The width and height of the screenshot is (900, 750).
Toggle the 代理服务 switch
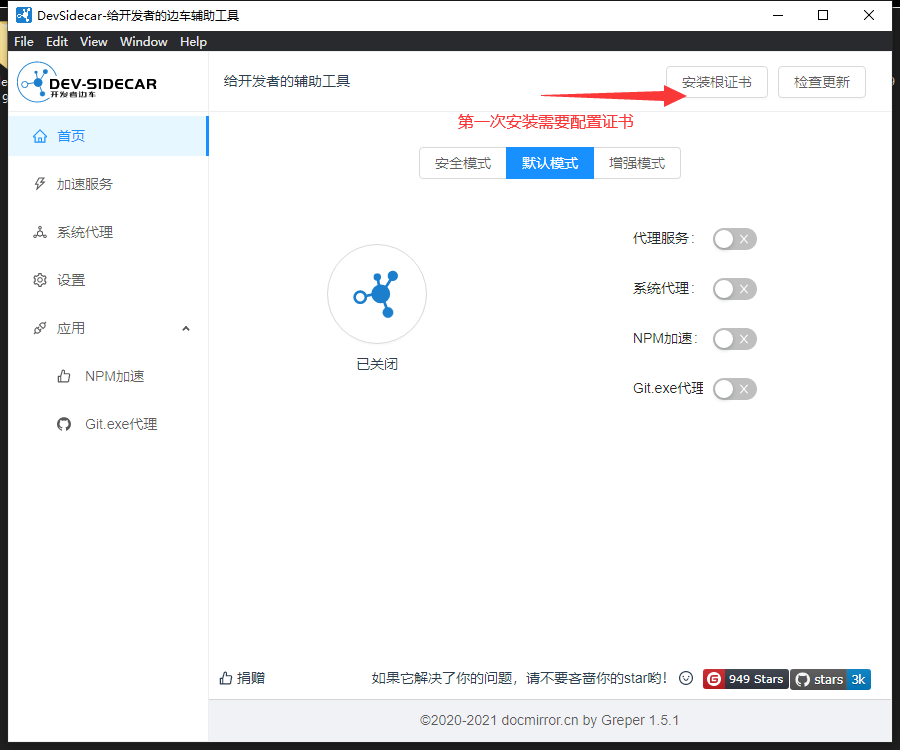click(x=735, y=239)
